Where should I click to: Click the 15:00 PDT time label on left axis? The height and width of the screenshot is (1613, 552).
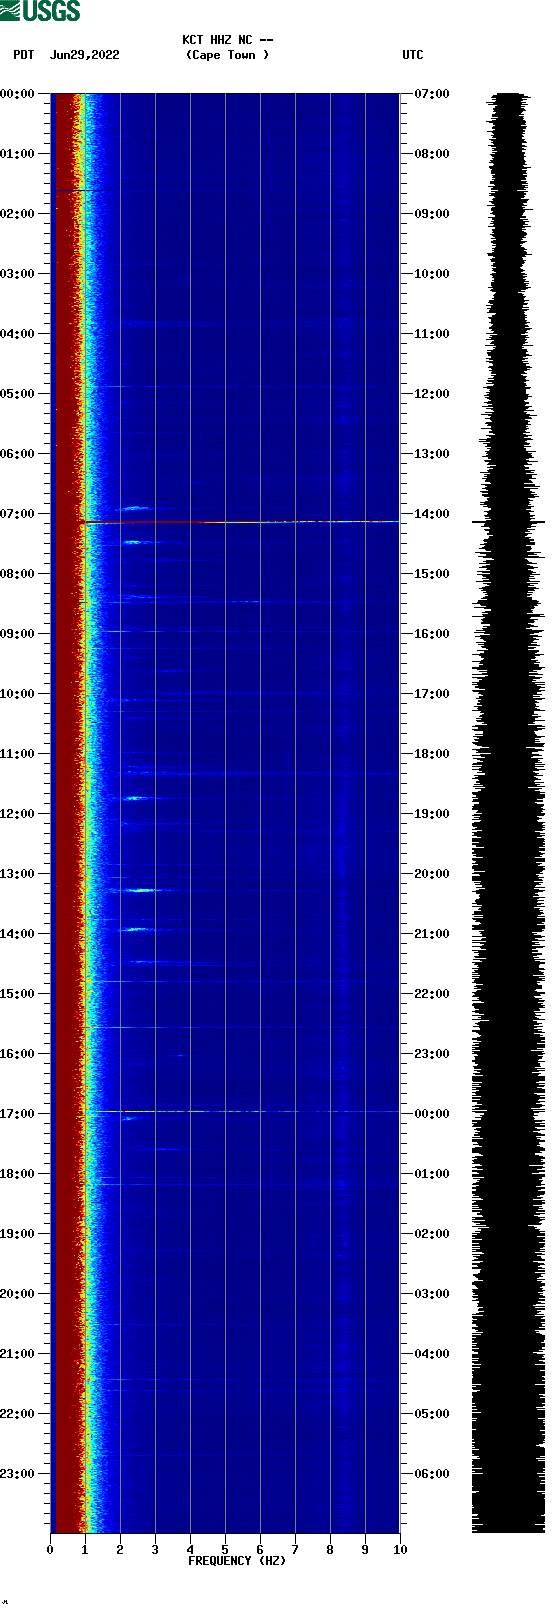[18, 994]
